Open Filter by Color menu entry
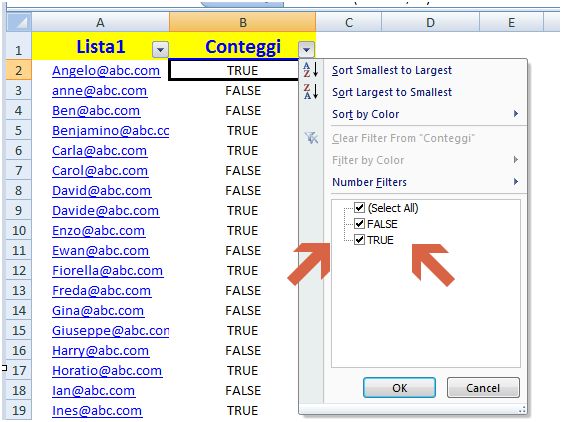The height and width of the screenshot is (422, 562). tap(368, 160)
